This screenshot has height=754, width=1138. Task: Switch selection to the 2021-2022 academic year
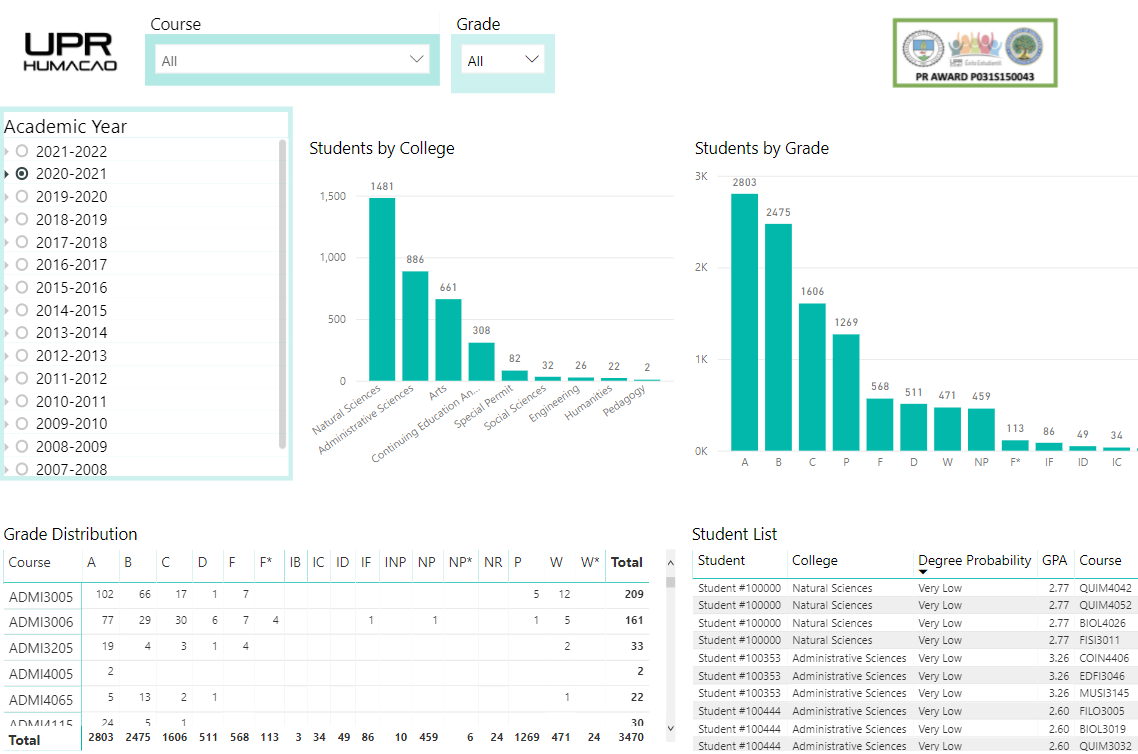pyautogui.click(x=20, y=150)
